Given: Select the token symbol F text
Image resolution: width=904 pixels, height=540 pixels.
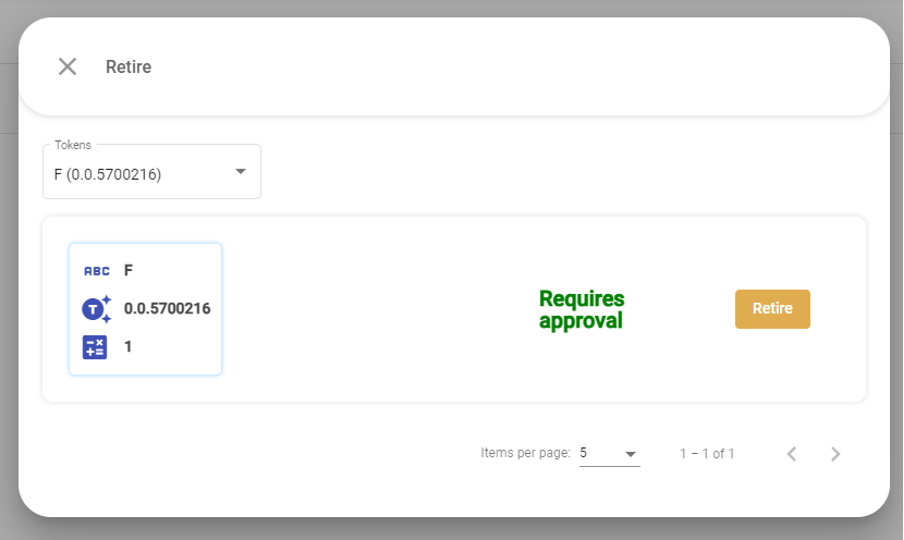Looking at the screenshot, I should [x=129, y=270].
